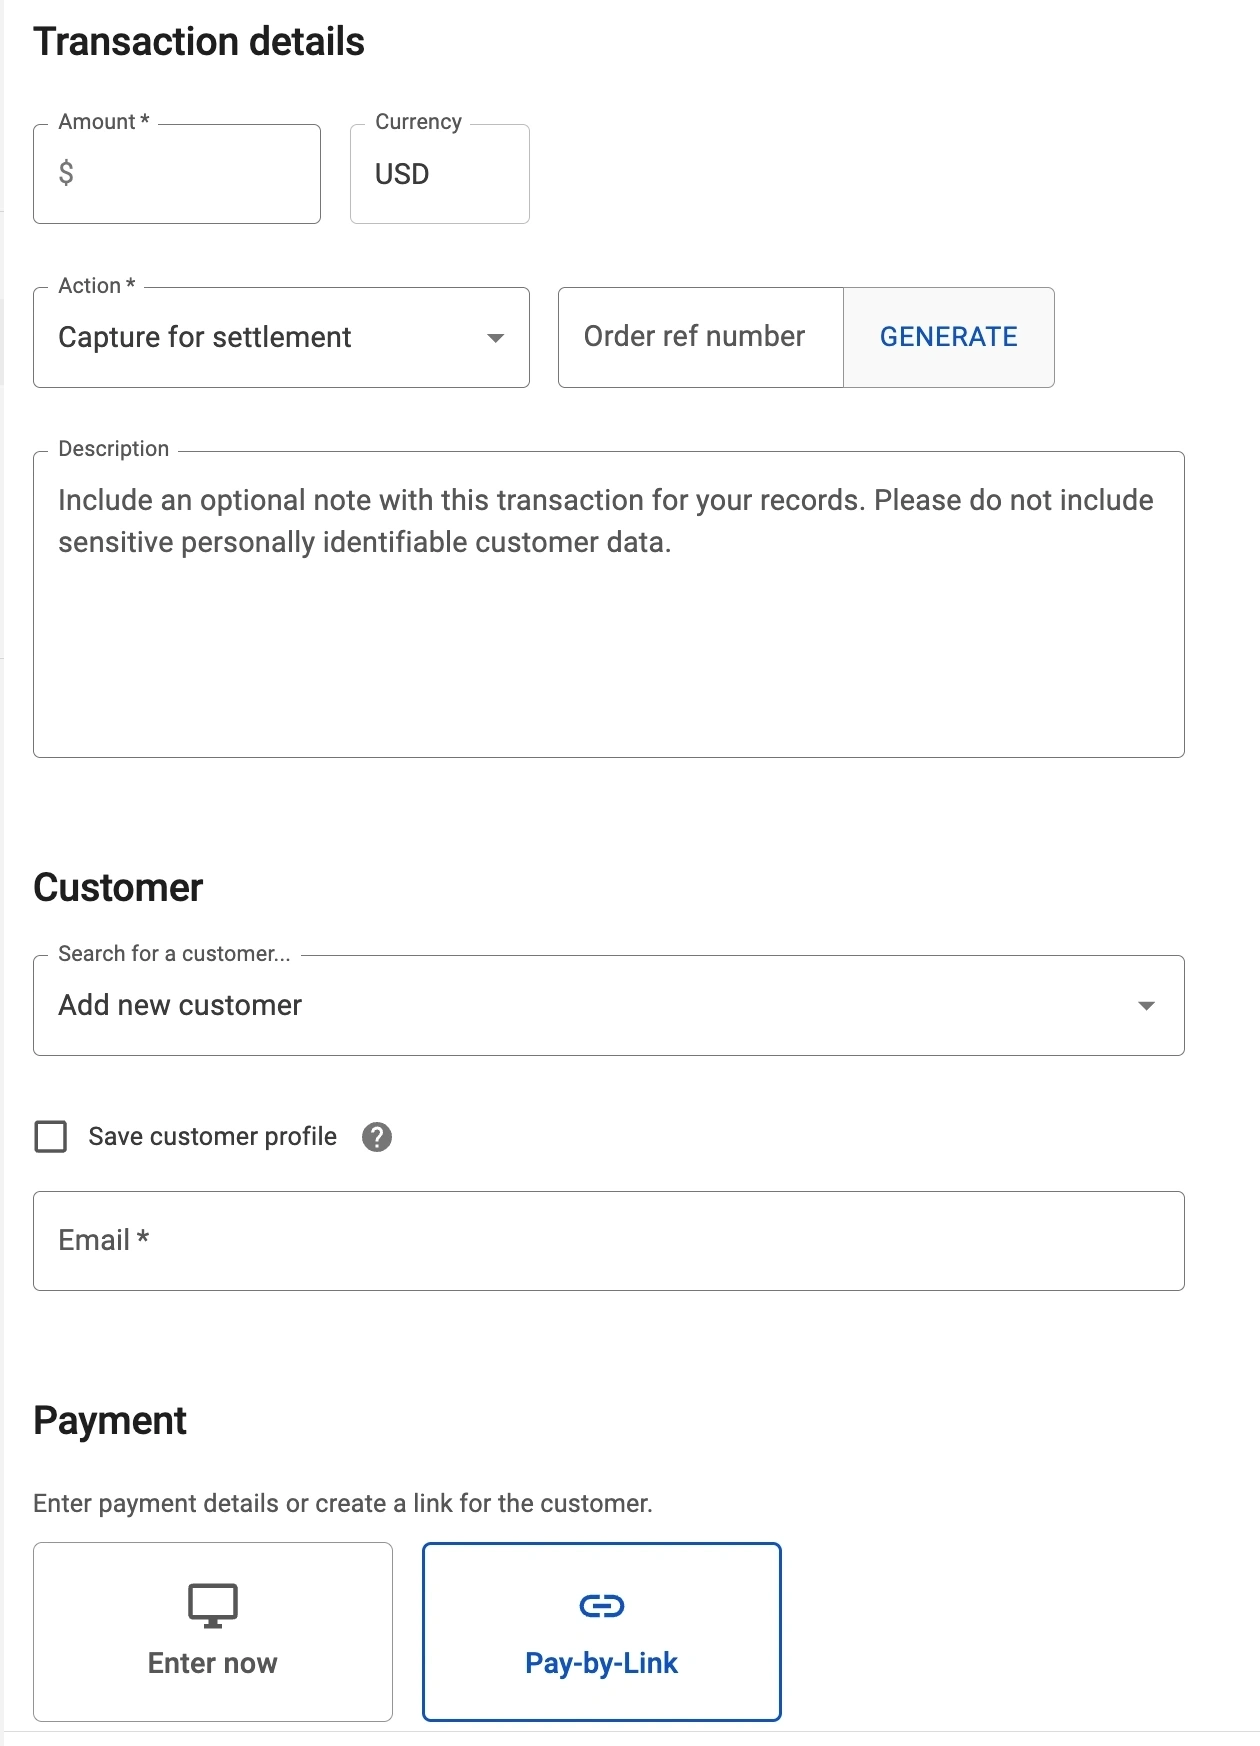Viewport: 1260px width, 1746px height.
Task: Click the Save customer profile label
Action: click(x=212, y=1137)
